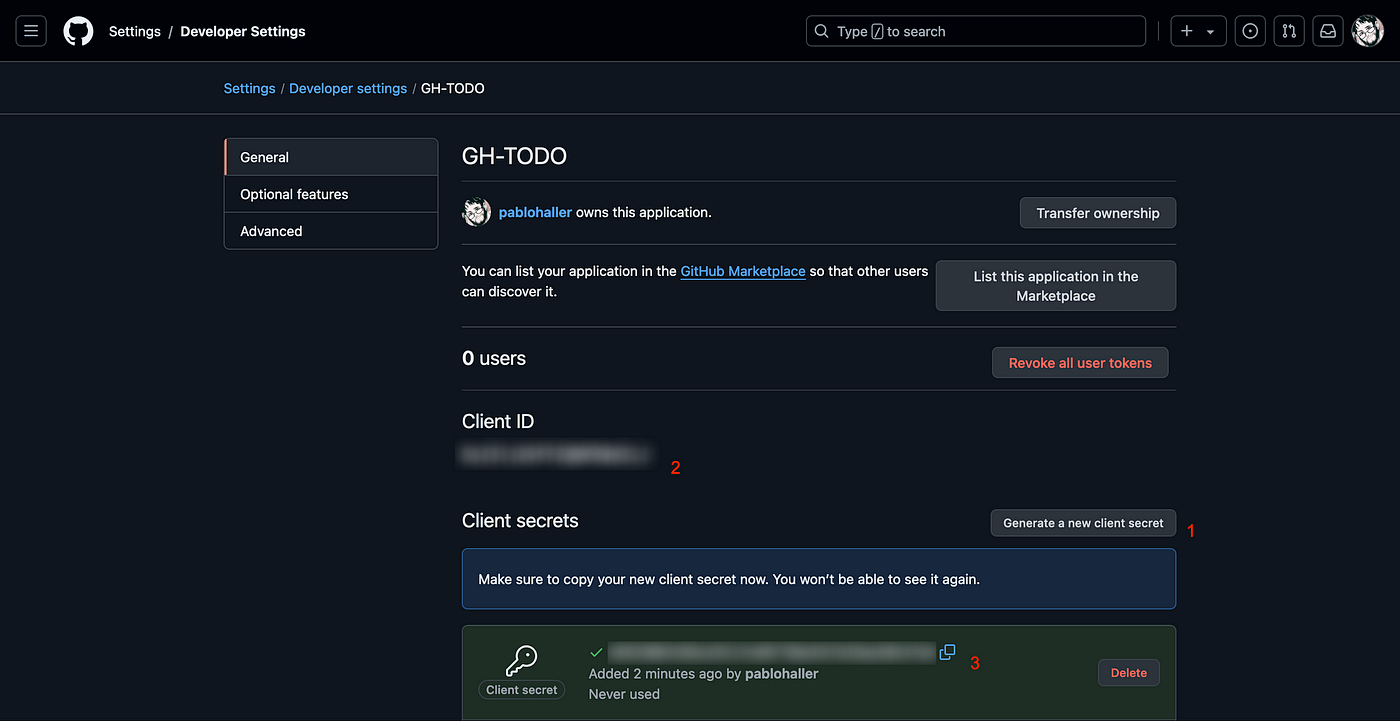Click the blurred client secret value
Image resolution: width=1400 pixels, height=721 pixels.
pyautogui.click(x=771, y=652)
